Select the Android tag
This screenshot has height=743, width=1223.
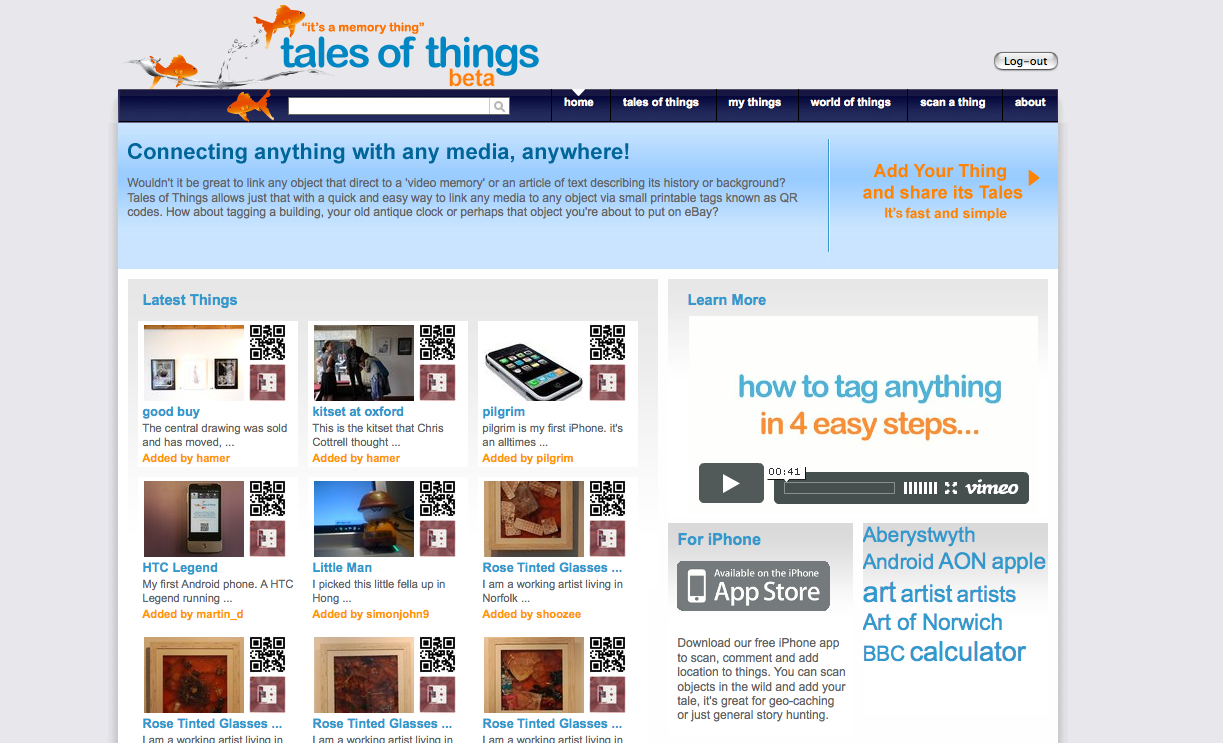click(897, 562)
